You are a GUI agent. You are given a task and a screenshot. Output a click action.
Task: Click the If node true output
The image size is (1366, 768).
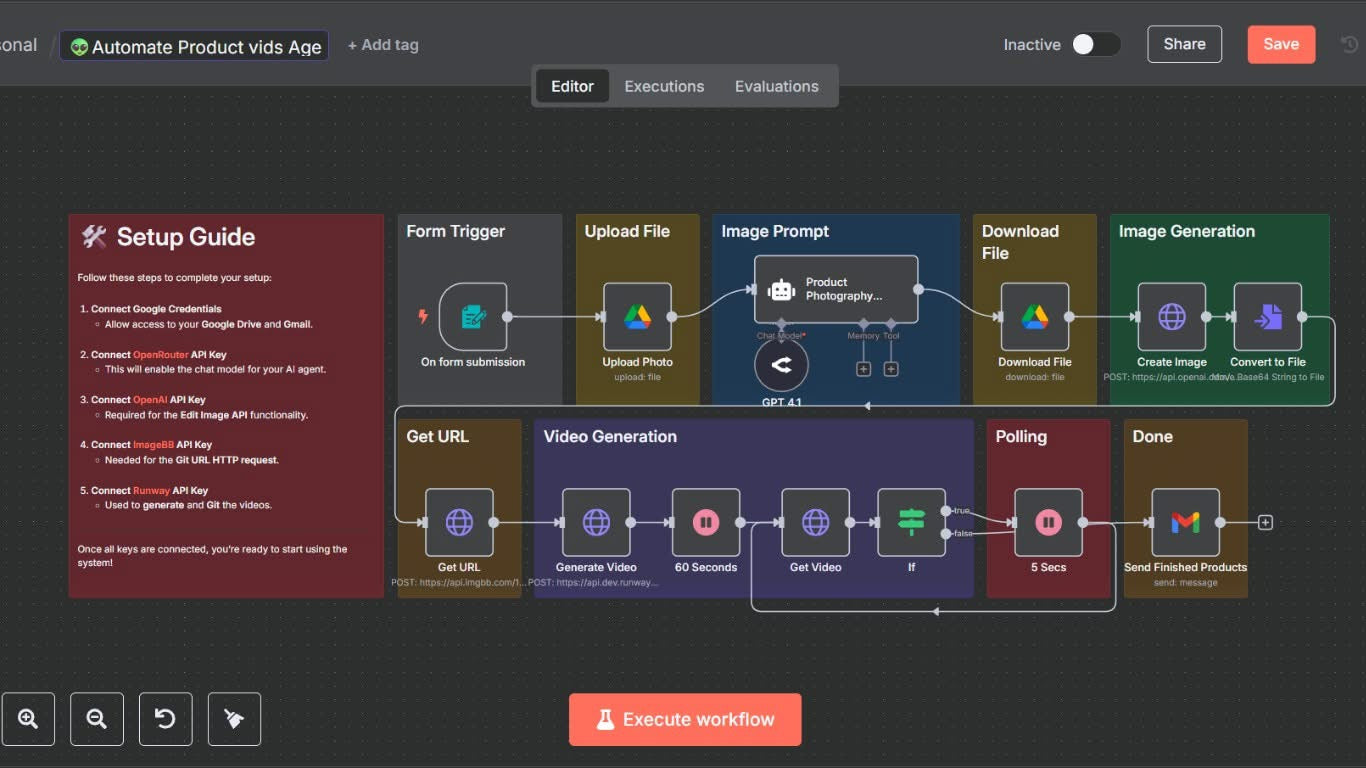tap(946, 511)
